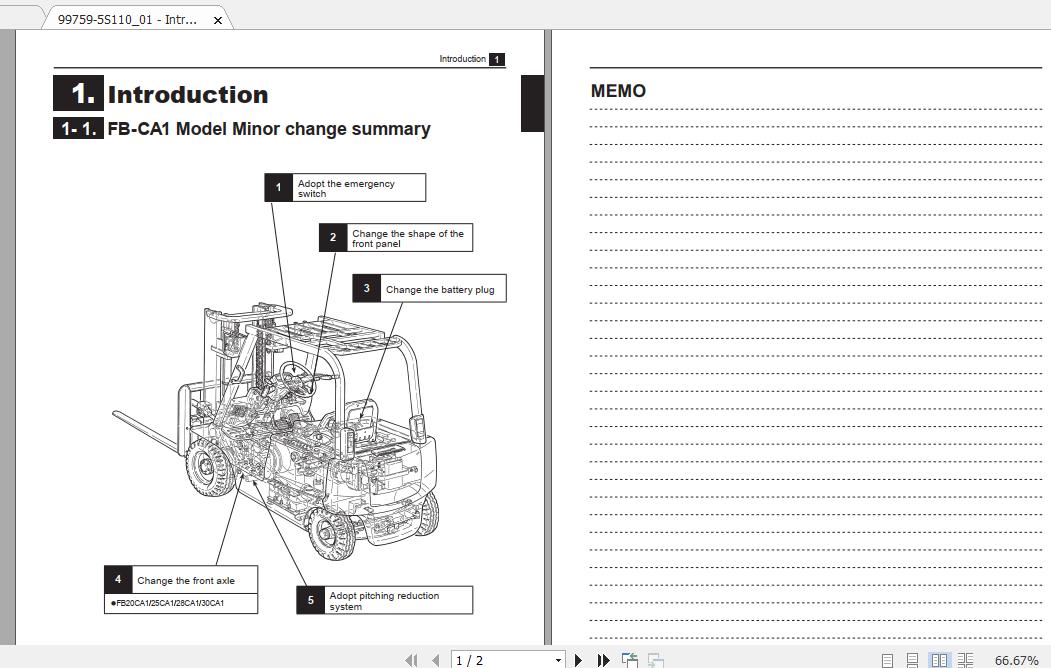This screenshot has height=668, width=1051.
Task: Go back to the previous view
Action: point(629,660)
